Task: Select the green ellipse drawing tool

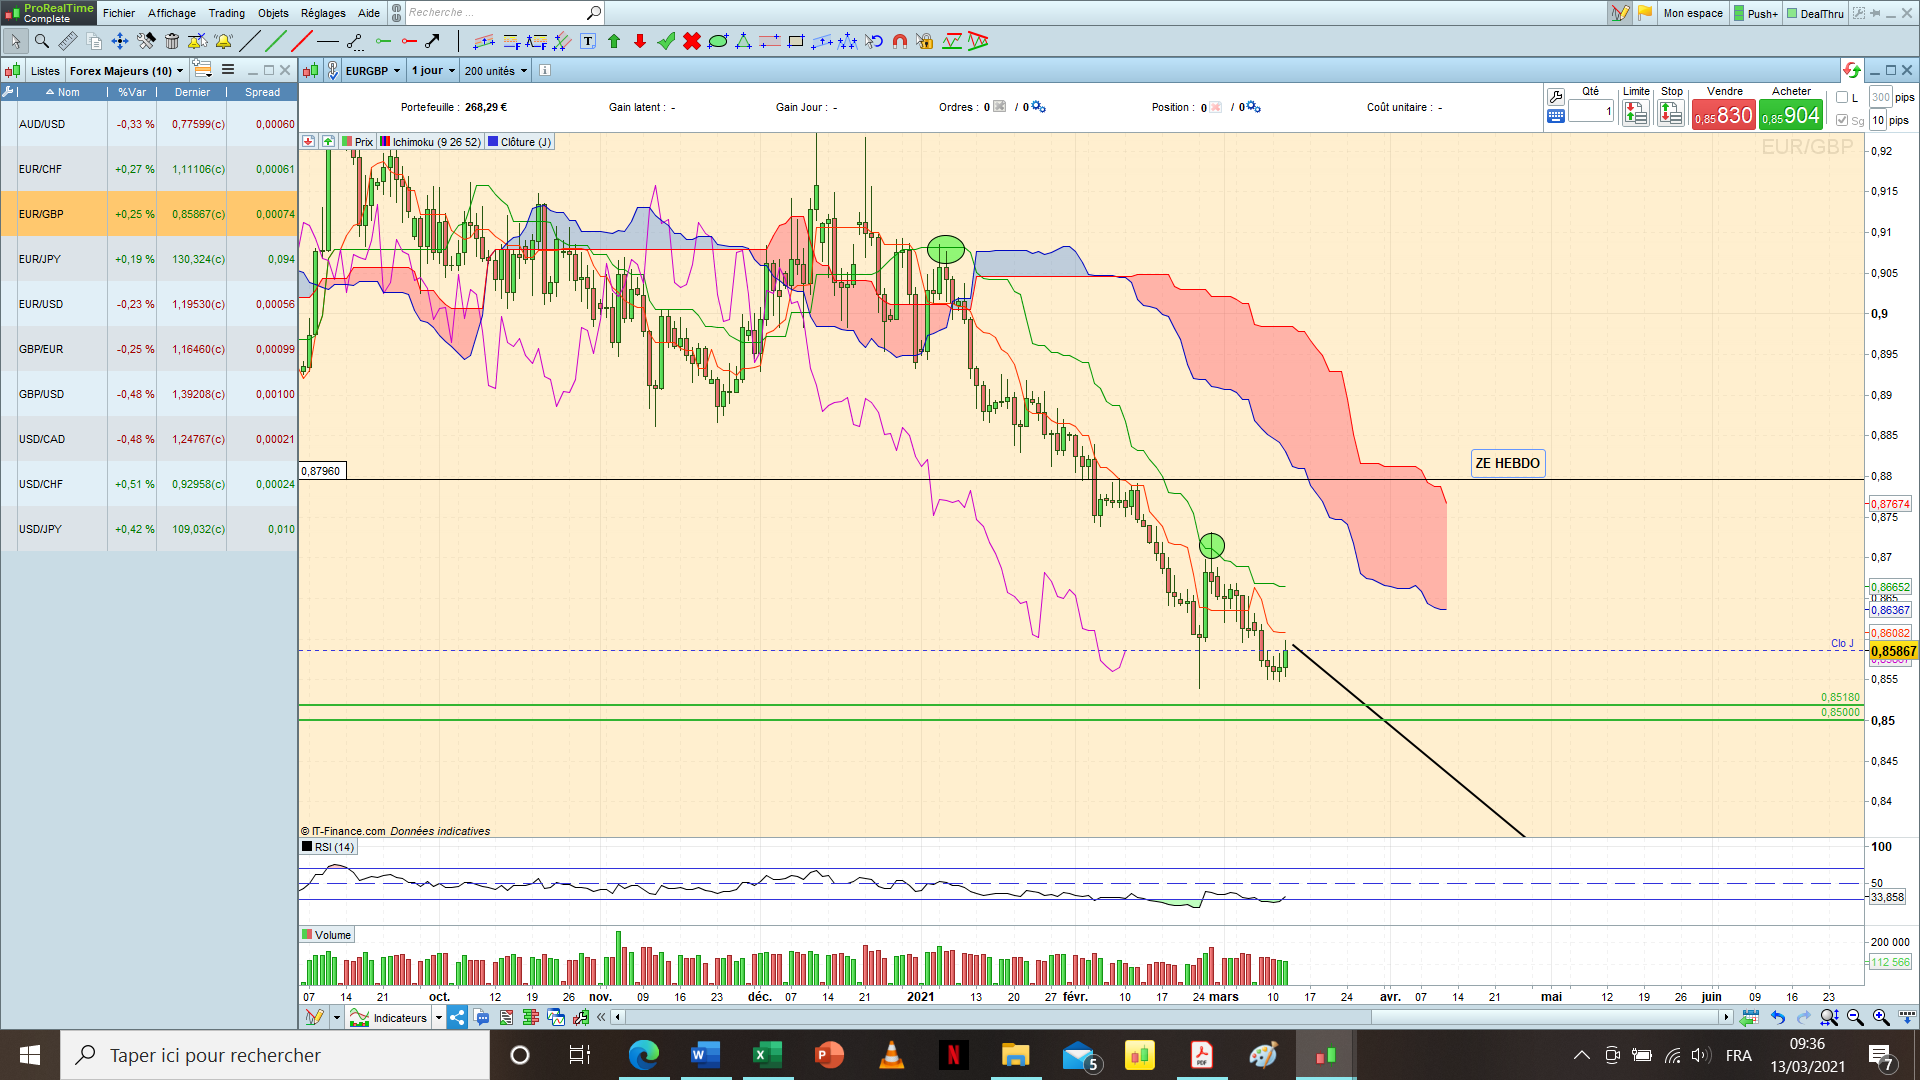Action: 718,41
